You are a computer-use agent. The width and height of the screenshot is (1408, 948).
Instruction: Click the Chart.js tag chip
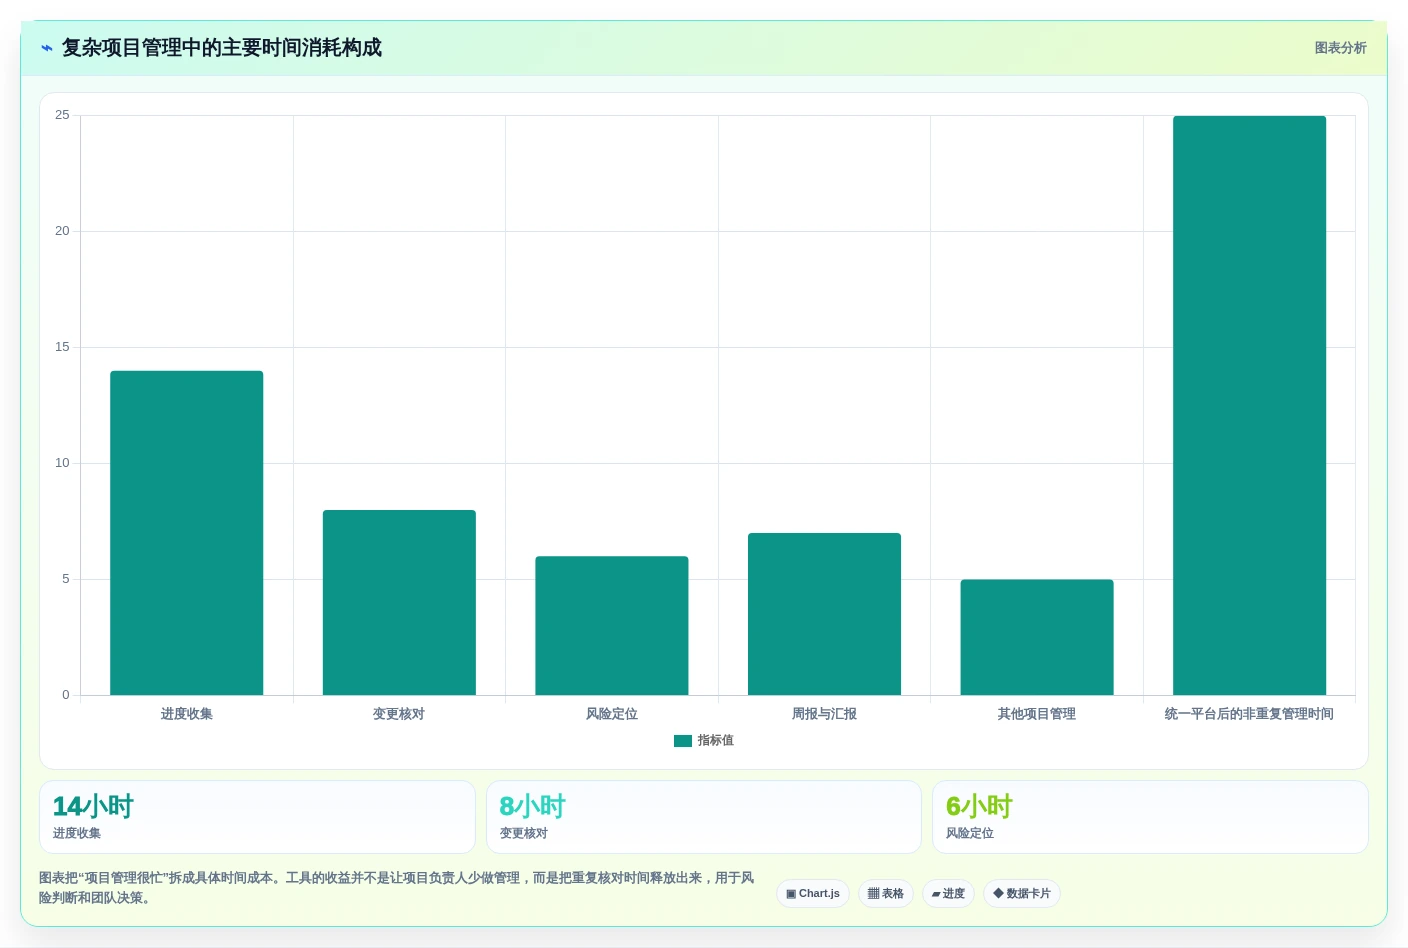tap(813, 894)
